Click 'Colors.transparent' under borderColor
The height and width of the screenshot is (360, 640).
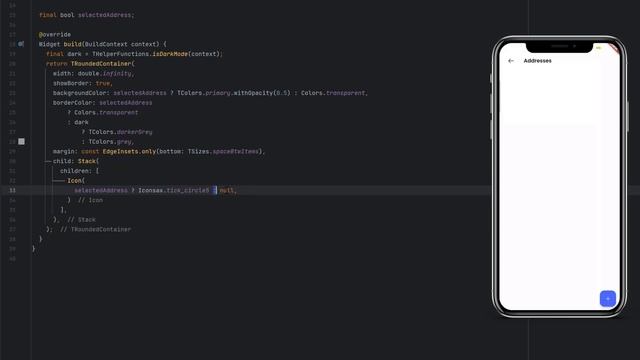(x=106, y=113)
